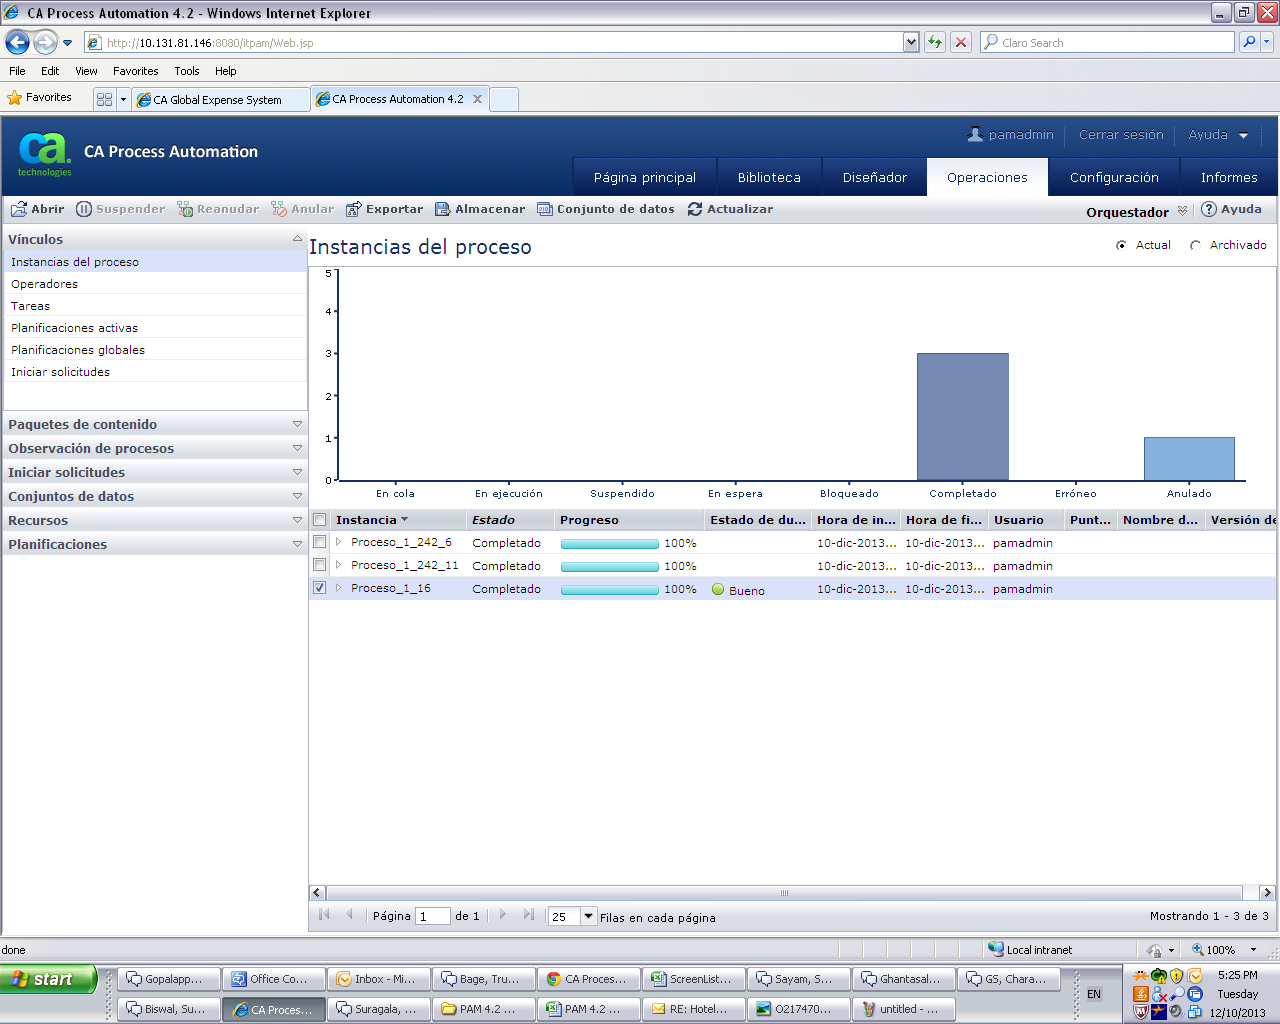Viewport: 1280px width, 1024px height.
Task: Uncheck the Proceso_1_16 row checkbox
Action: click(320, 588)
